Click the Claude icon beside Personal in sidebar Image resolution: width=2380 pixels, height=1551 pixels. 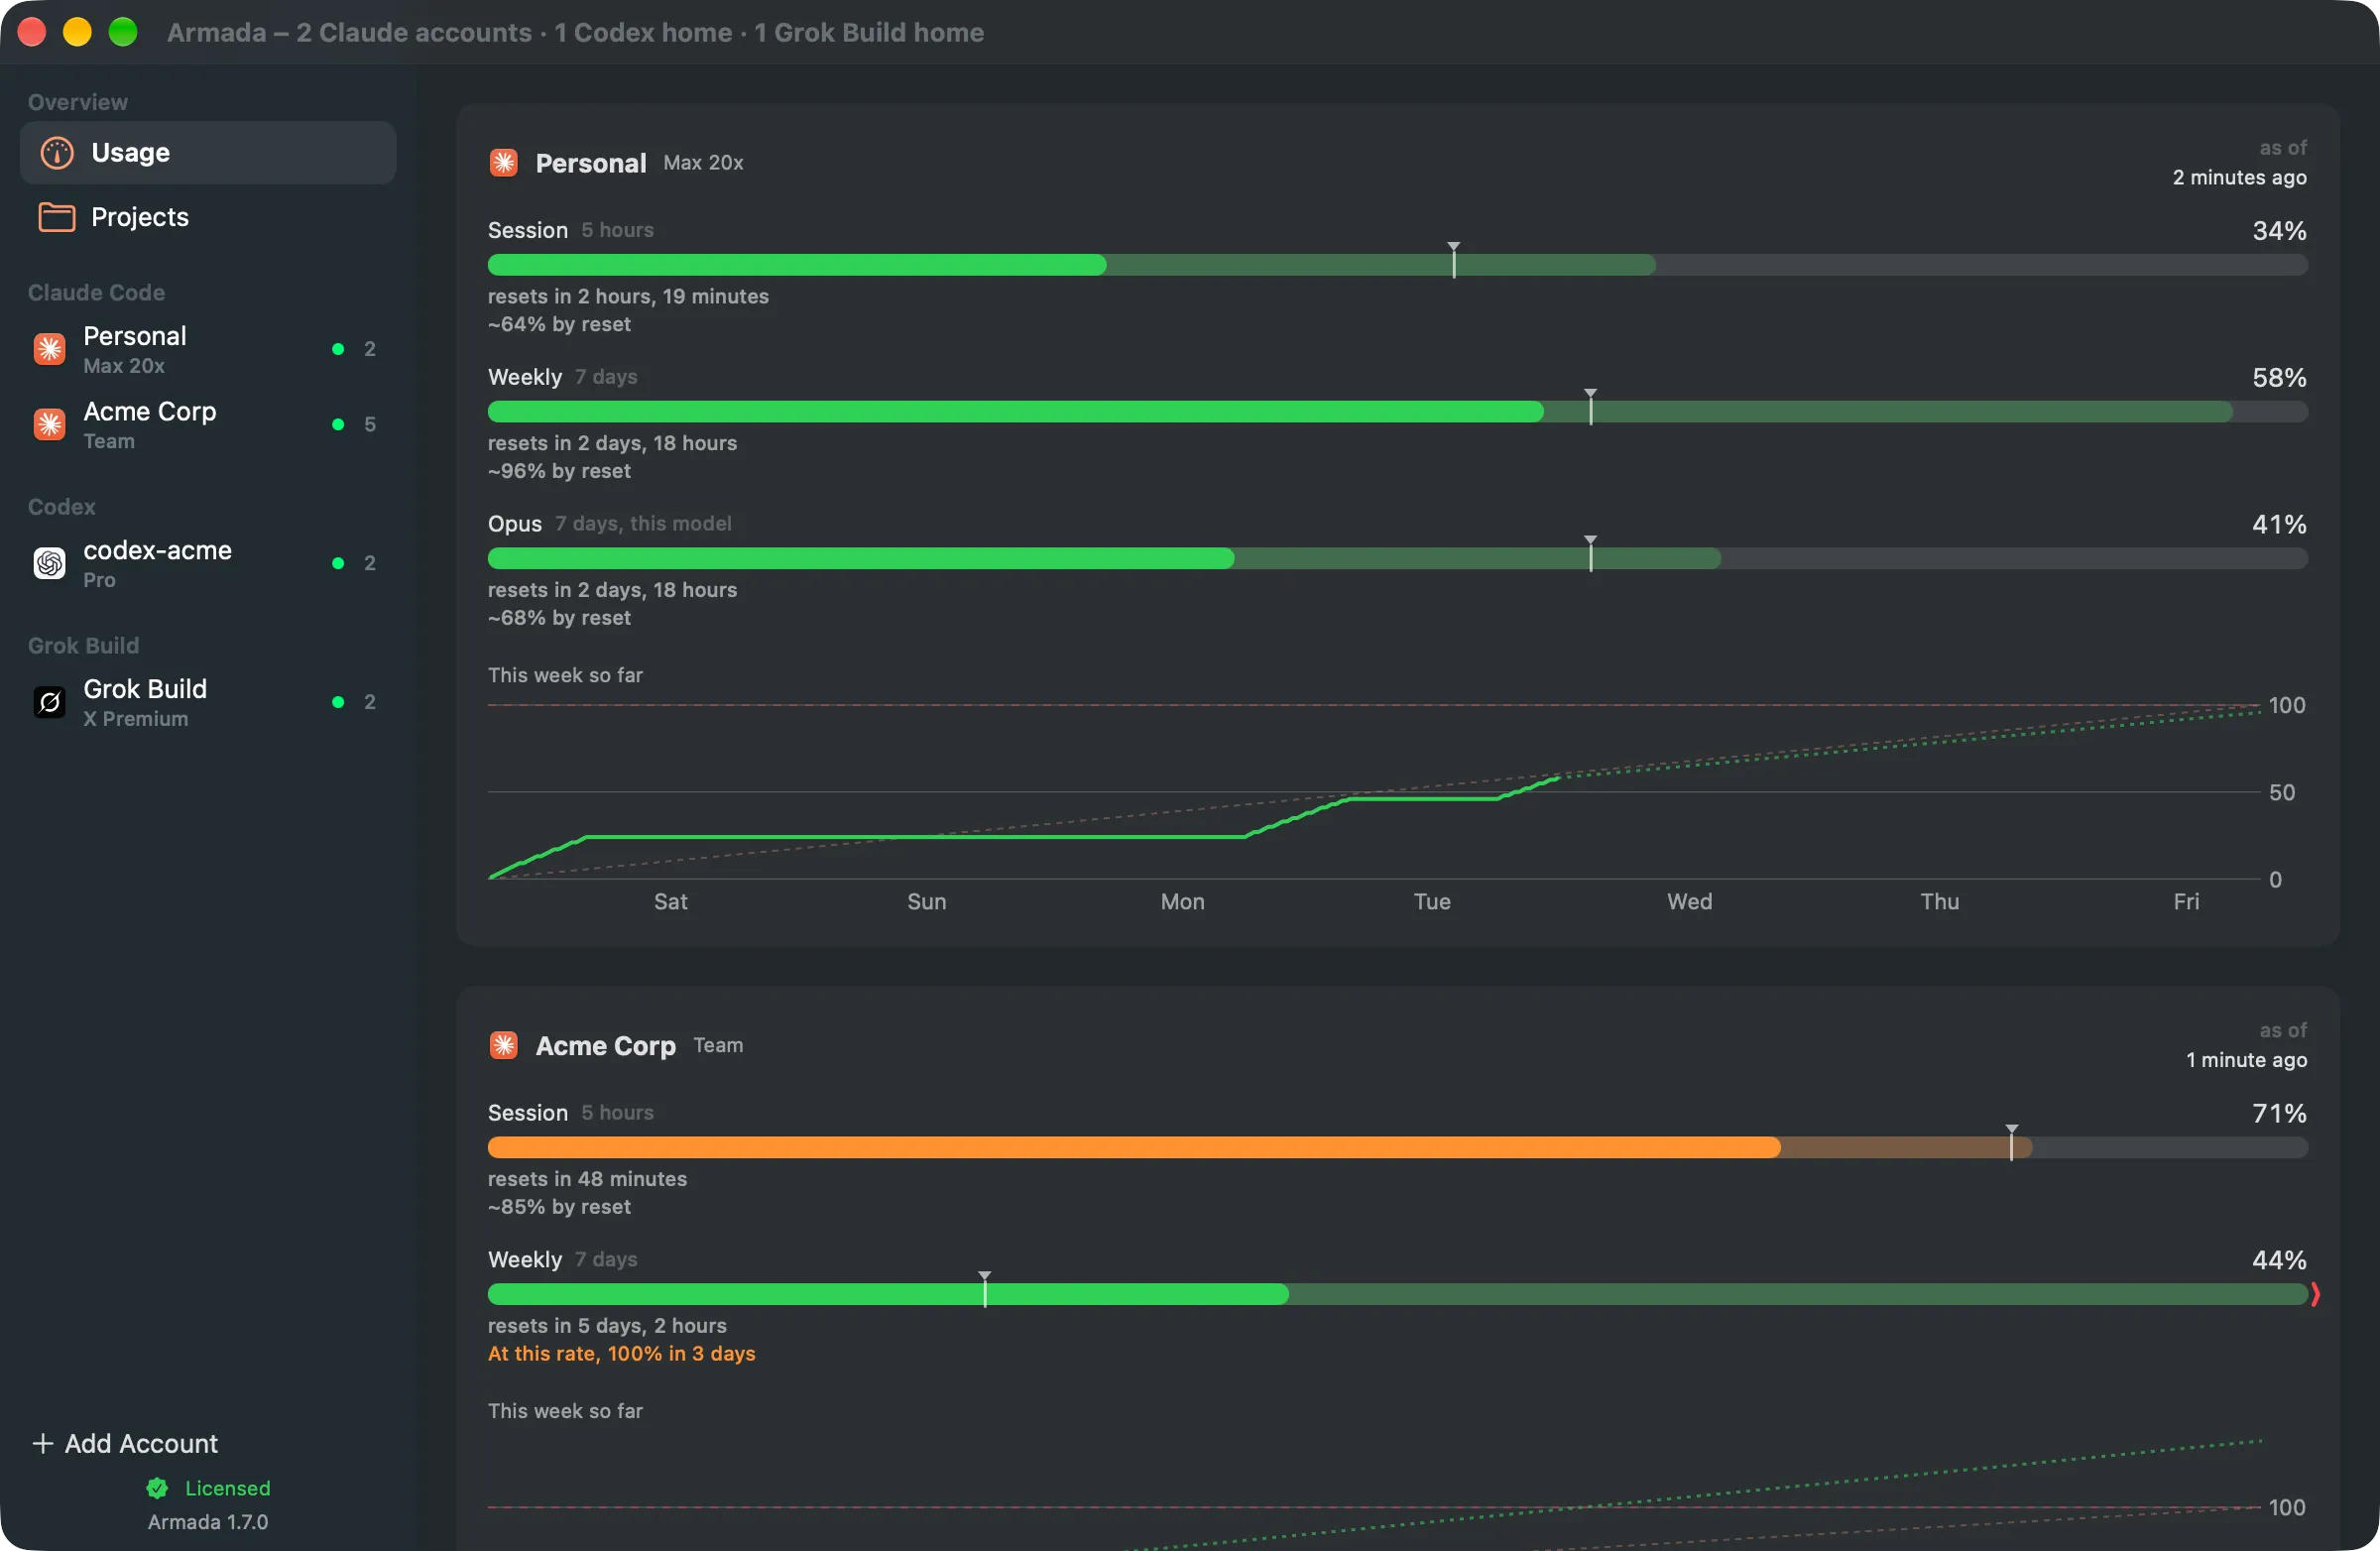click(50, 349)
